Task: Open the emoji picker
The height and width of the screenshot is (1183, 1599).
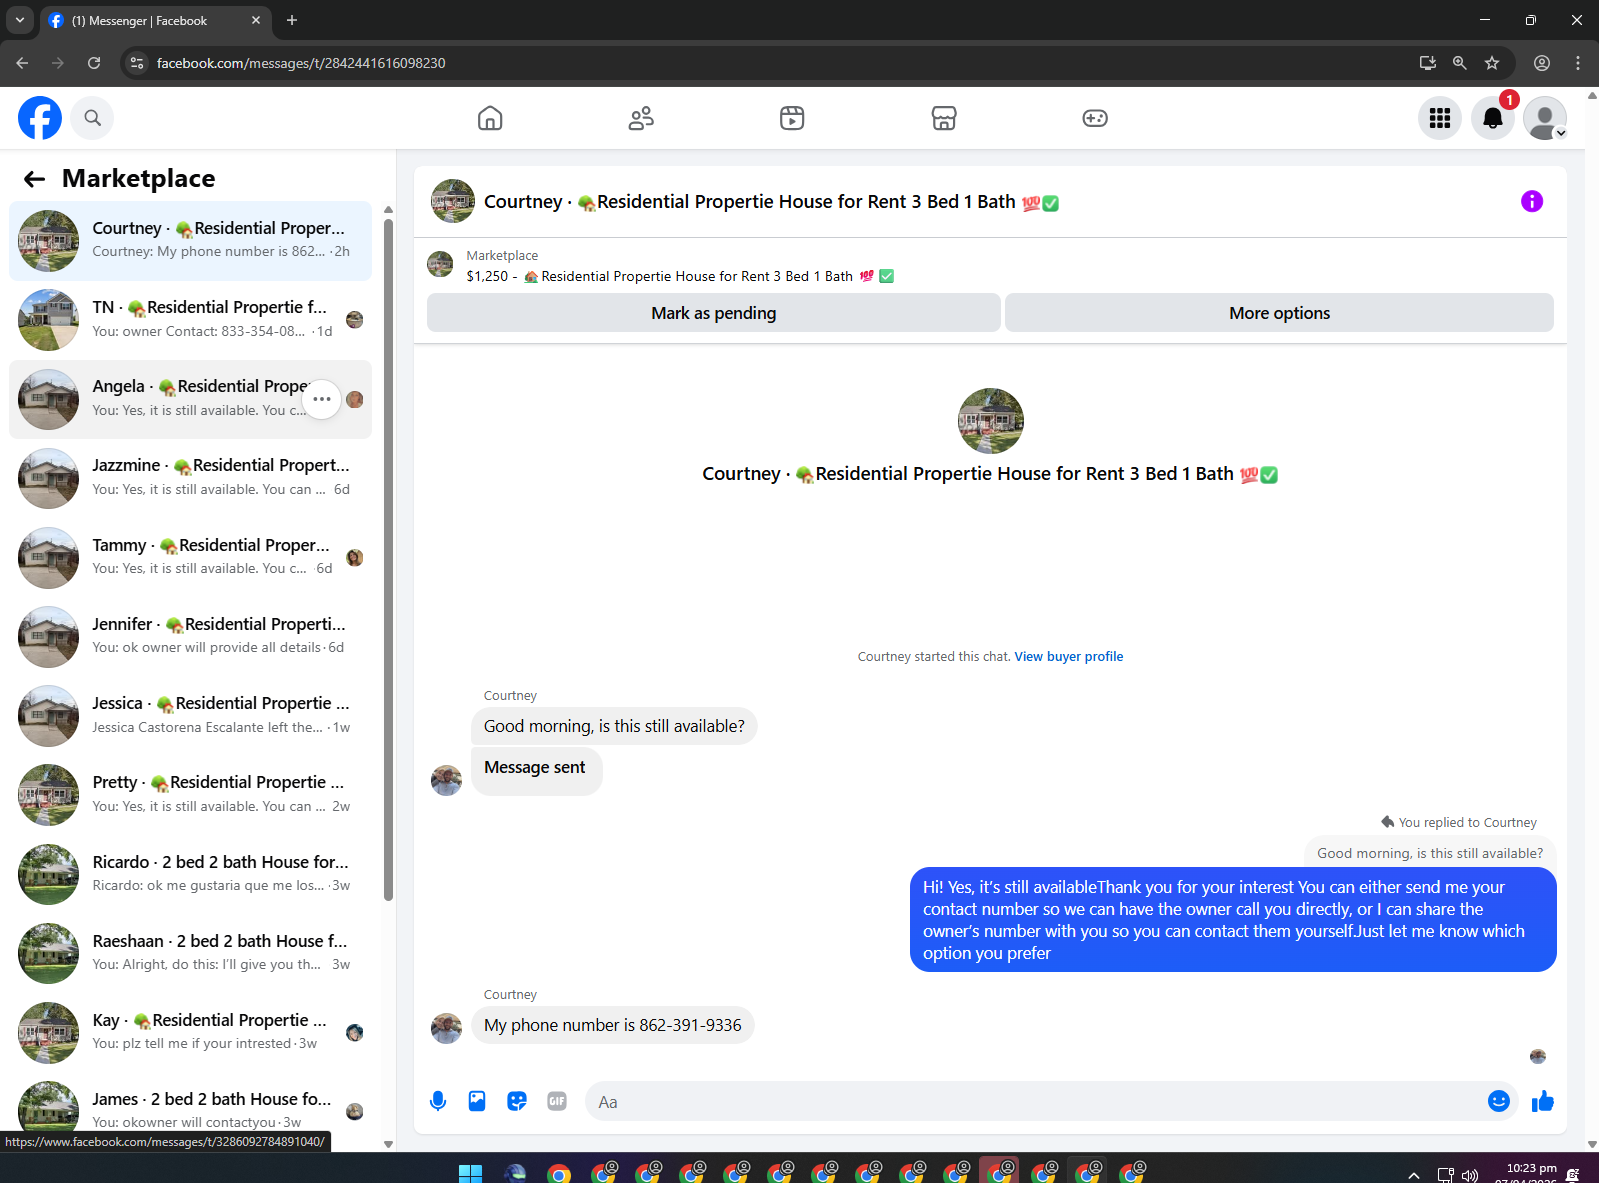Action: [x=1498, y=1101]
